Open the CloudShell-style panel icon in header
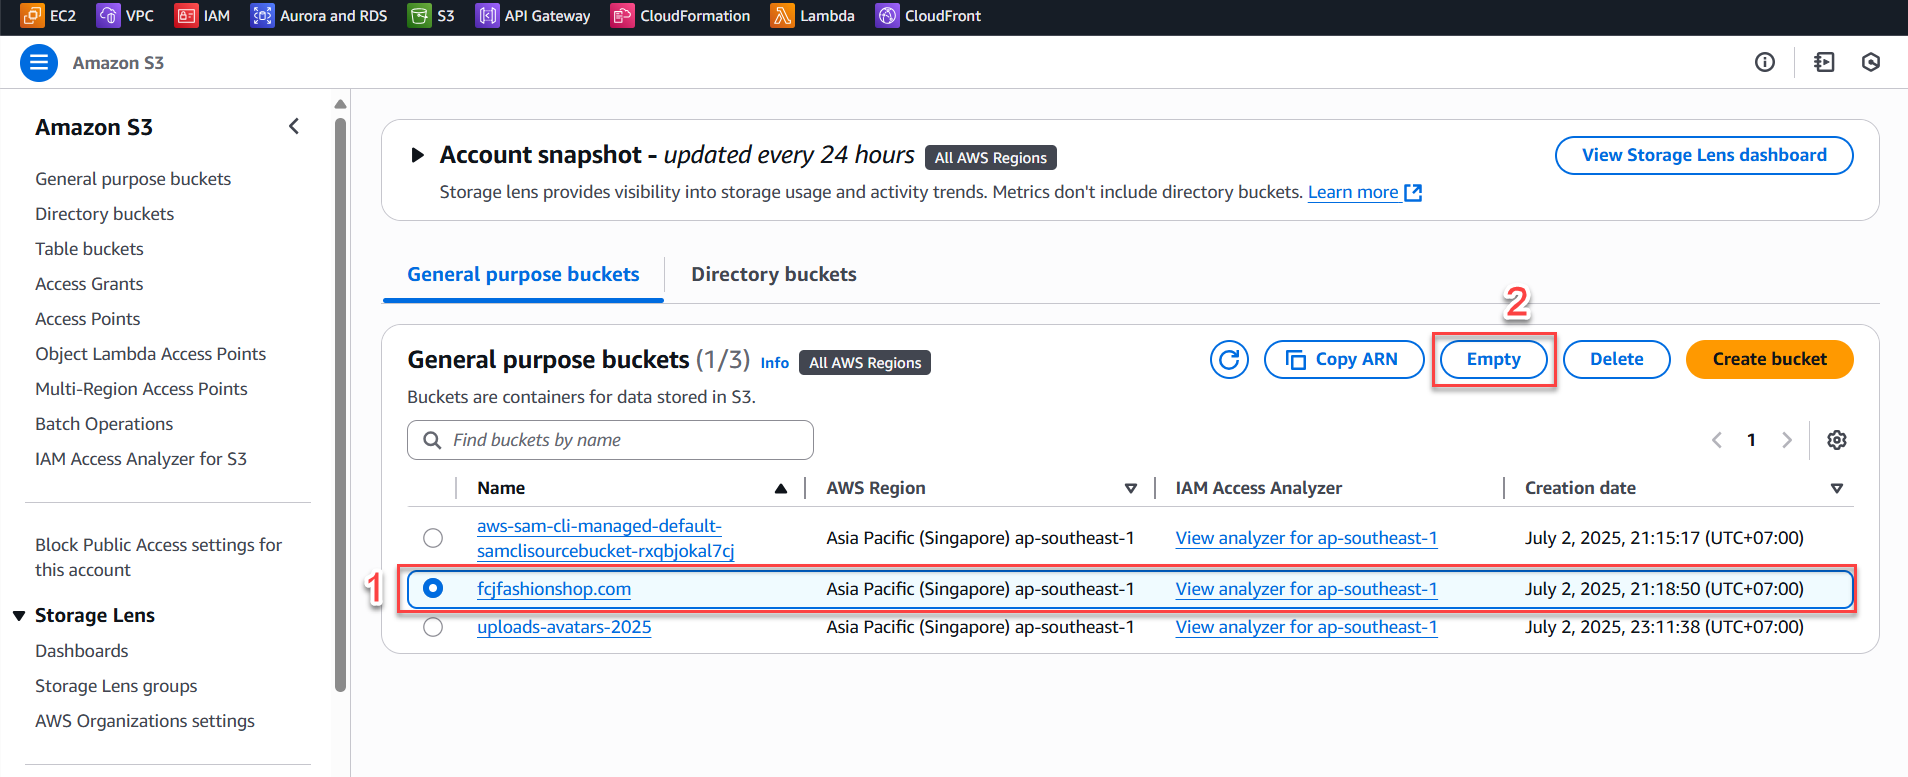This screenshot has height=777, width=1908. 1824,62
